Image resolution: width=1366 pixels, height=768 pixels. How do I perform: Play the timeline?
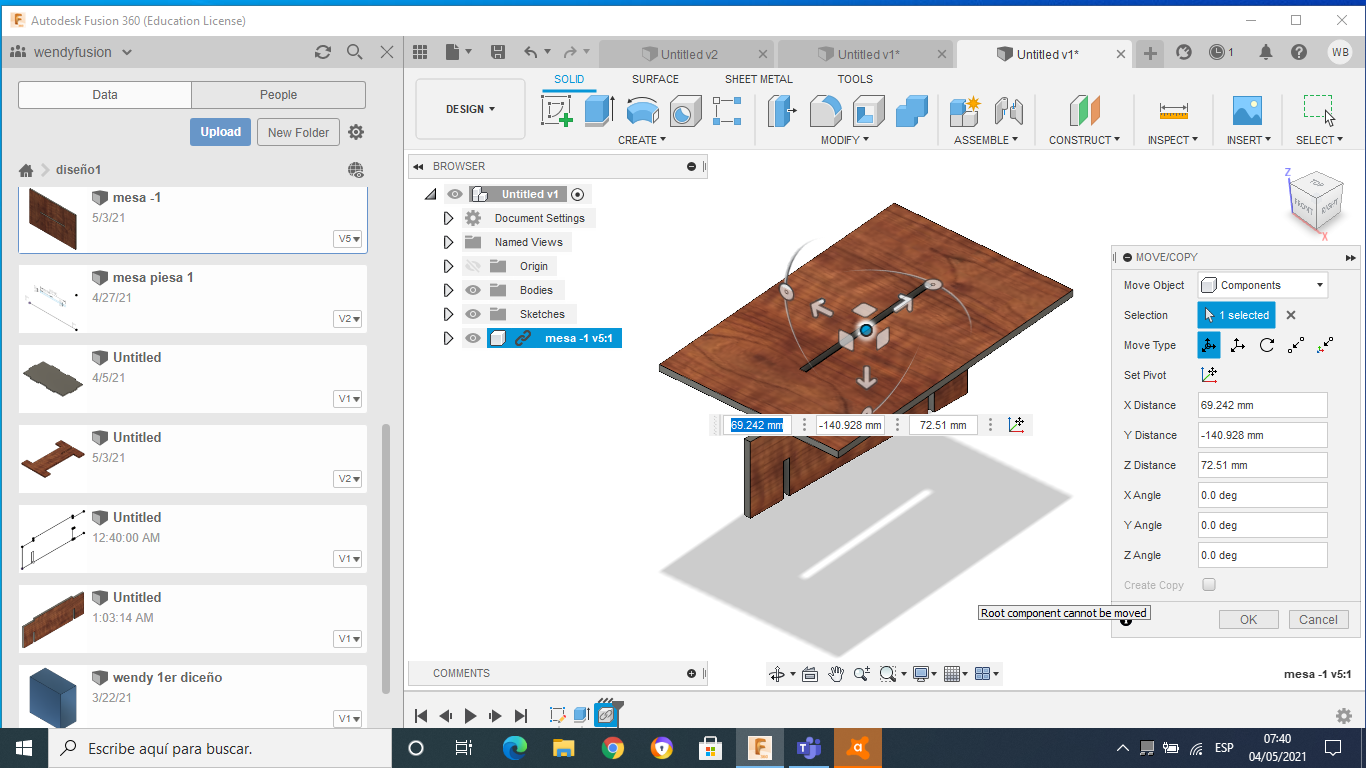[470, 716]
